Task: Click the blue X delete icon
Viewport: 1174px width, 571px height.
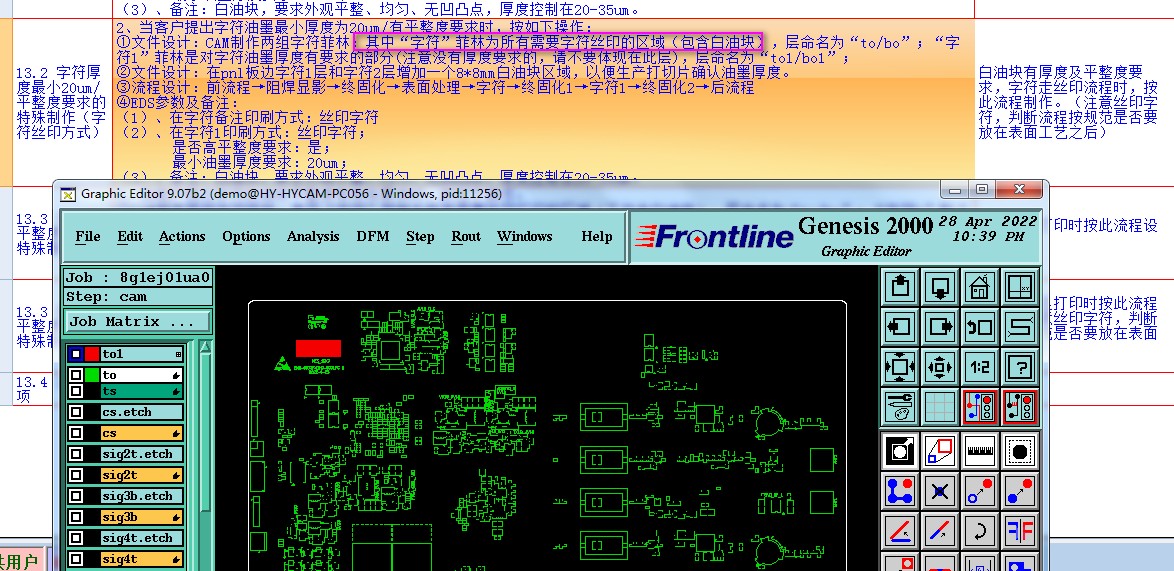Action: point(940,492)
